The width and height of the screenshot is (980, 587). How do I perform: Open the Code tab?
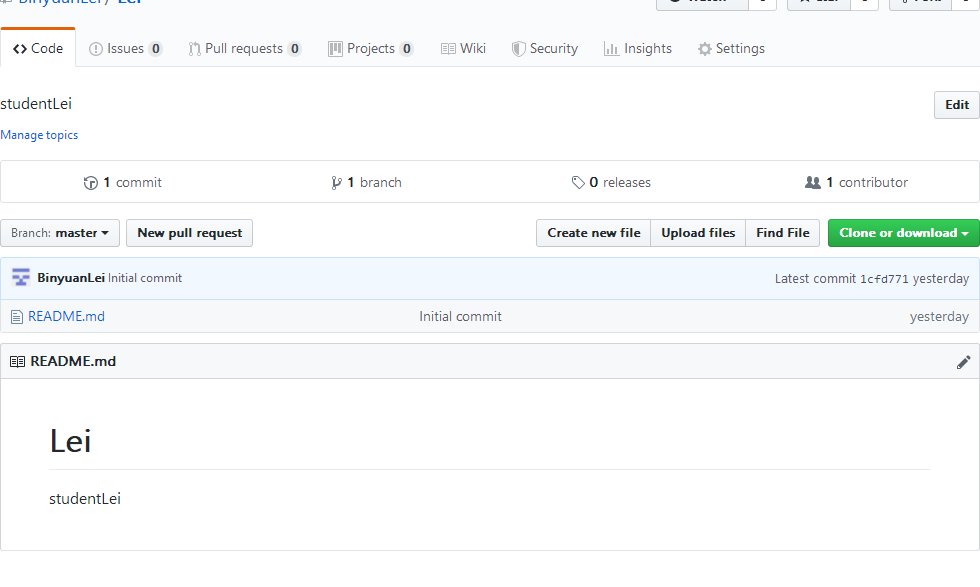(x=38, y=48)
